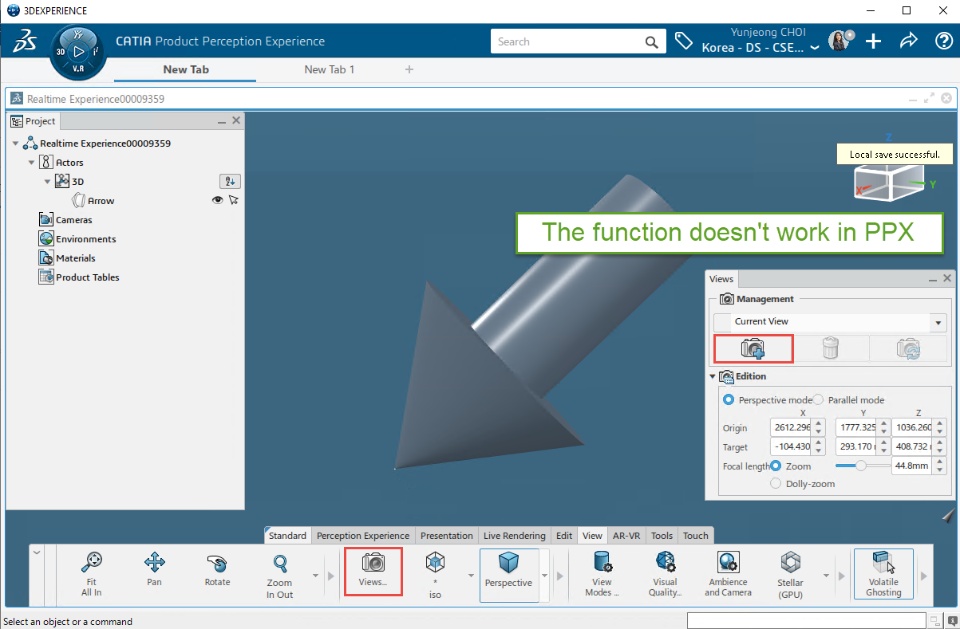Screen dimensions: 960x629
Task: Open the 3D compass play button
Action: pos(78,52)
